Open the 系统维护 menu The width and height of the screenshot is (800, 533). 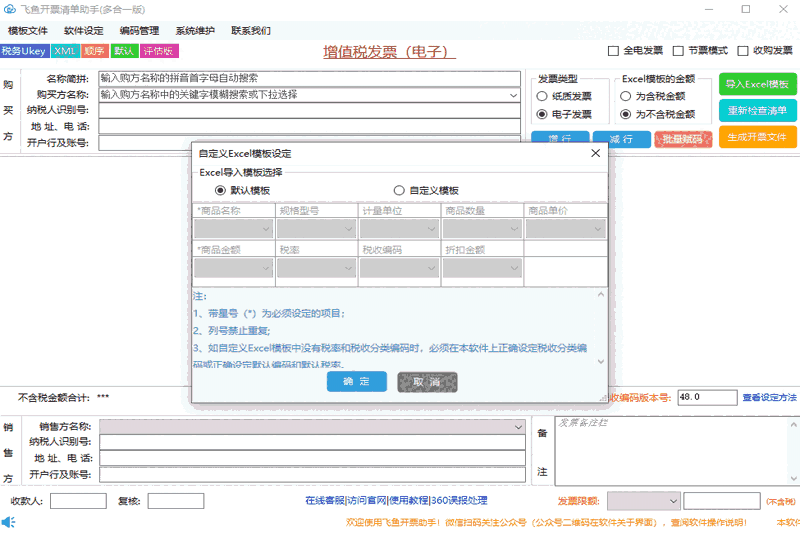point(195,31)
